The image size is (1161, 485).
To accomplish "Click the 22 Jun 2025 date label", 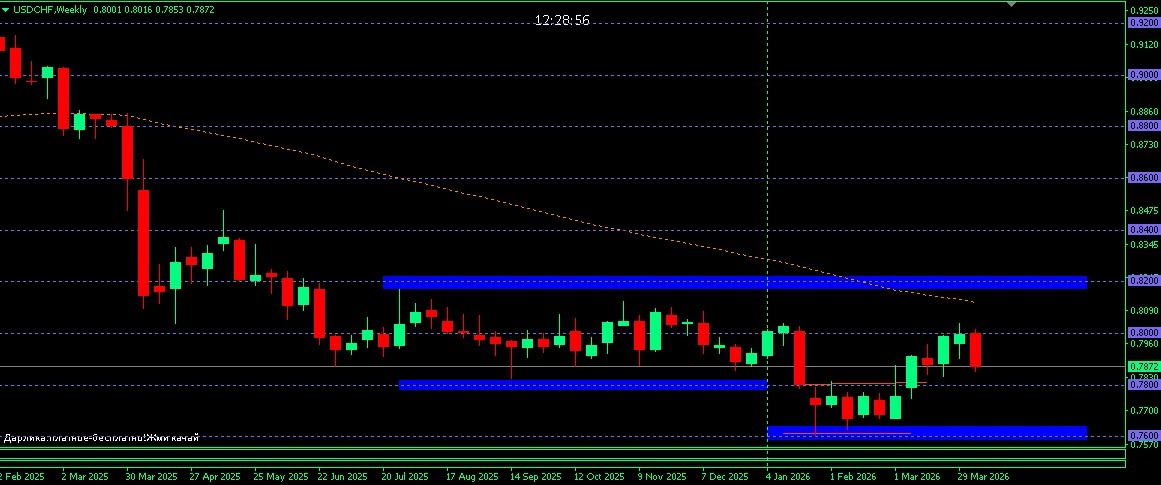I will [344, 478].
